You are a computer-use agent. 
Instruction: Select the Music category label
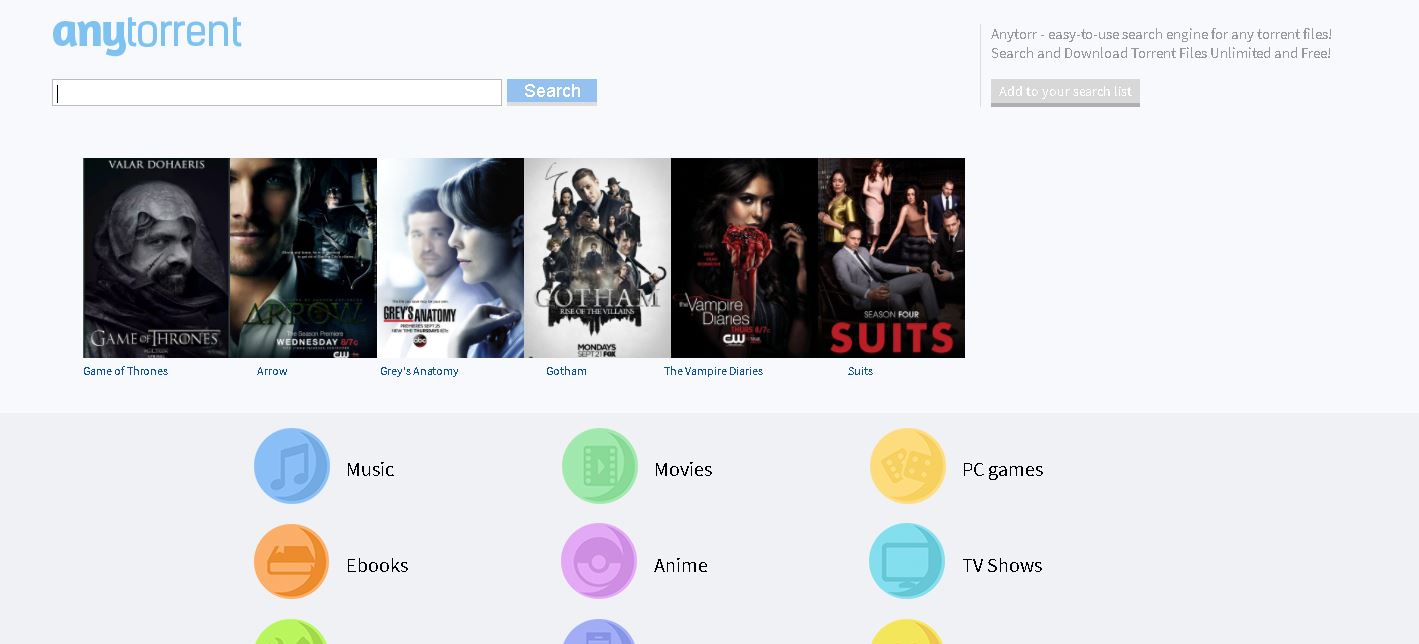pos(370,469)
